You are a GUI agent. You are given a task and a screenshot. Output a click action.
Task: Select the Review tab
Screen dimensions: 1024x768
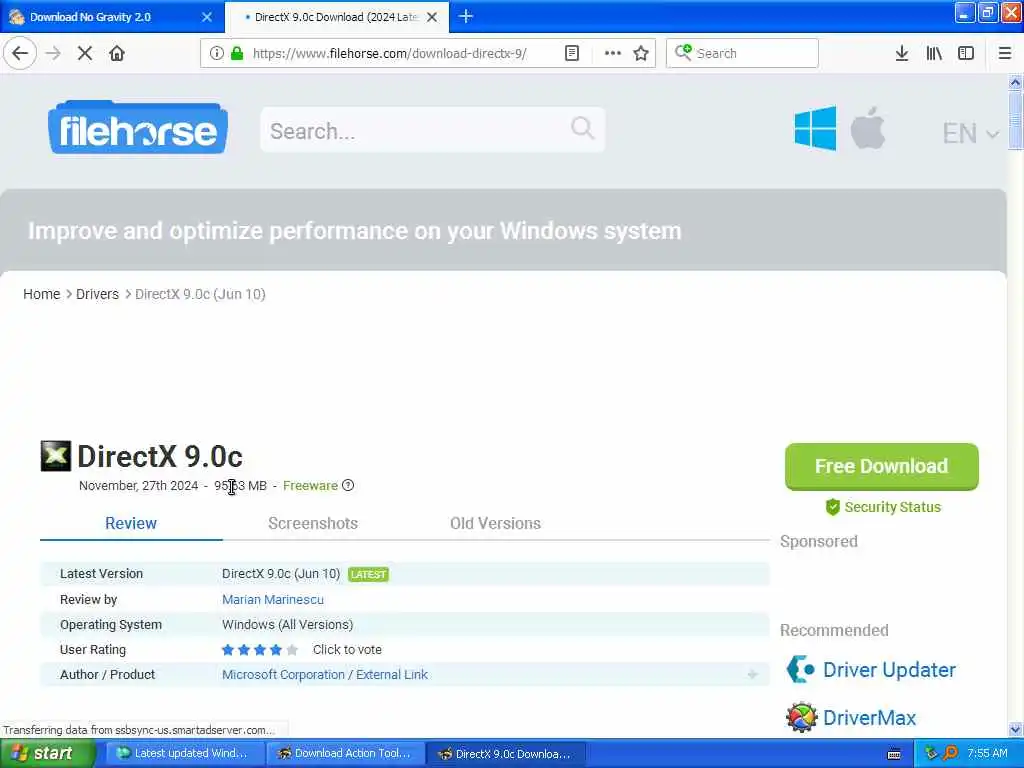[131, 523]
